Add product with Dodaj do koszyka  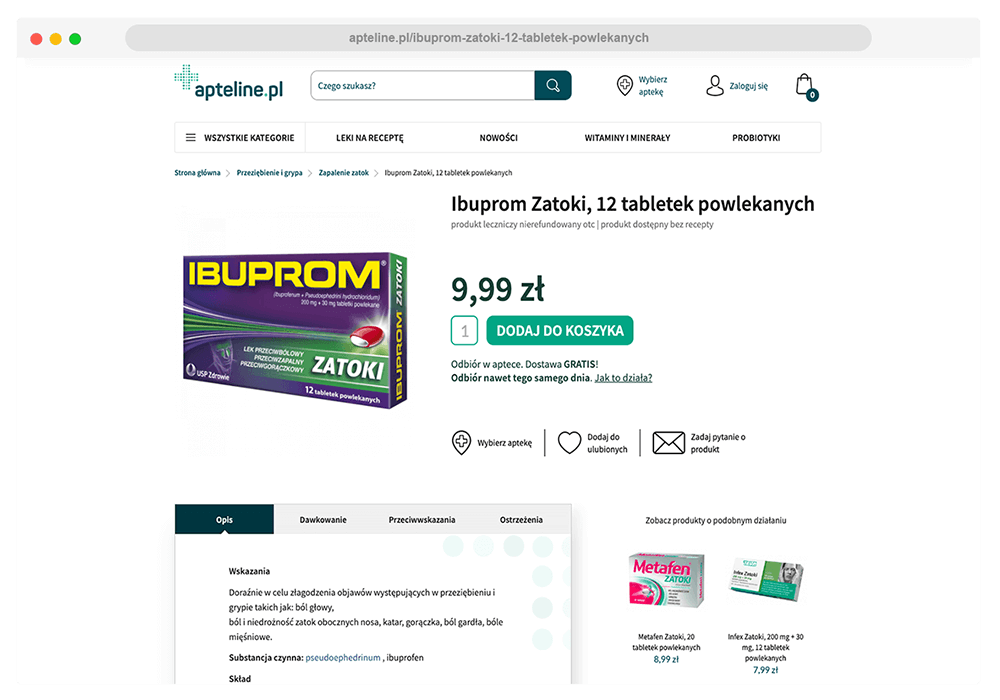[x=559, y=330]
